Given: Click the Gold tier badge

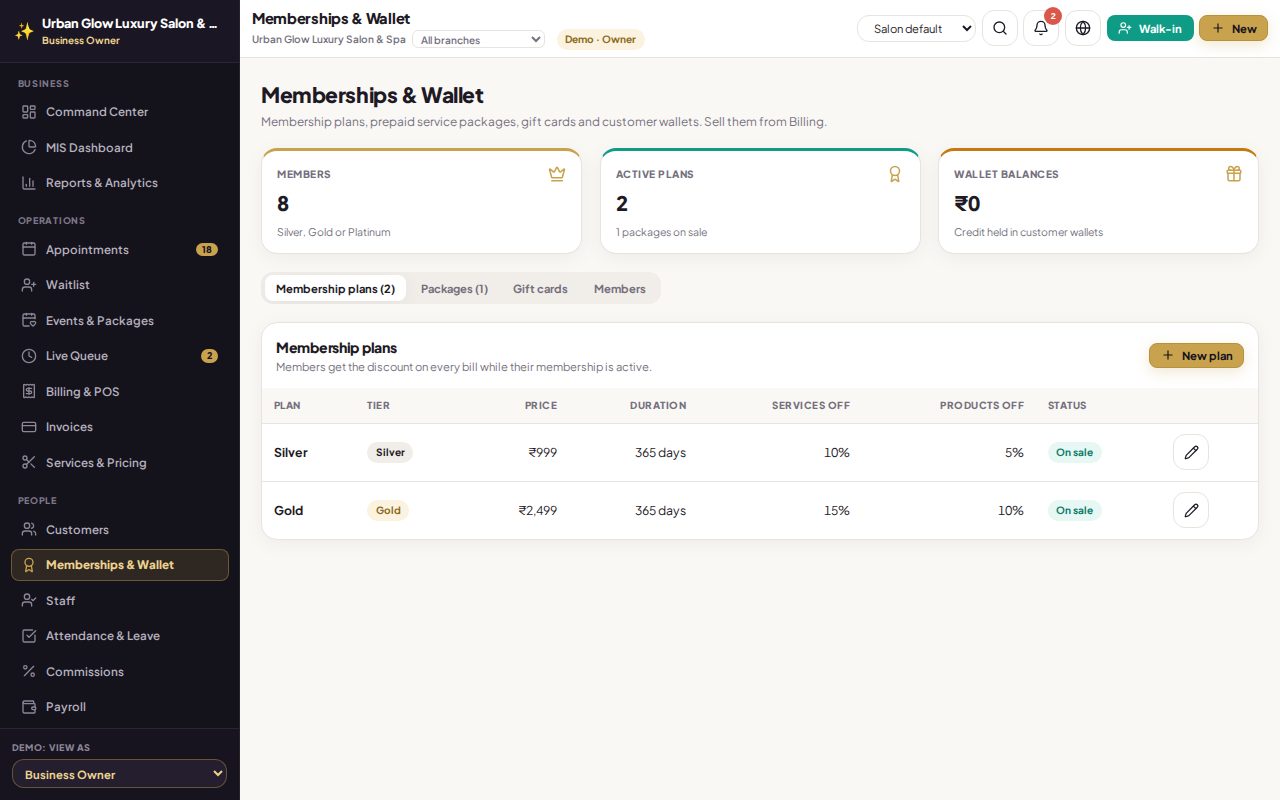Looking at the screenshot, I should [x=388, y=510].
